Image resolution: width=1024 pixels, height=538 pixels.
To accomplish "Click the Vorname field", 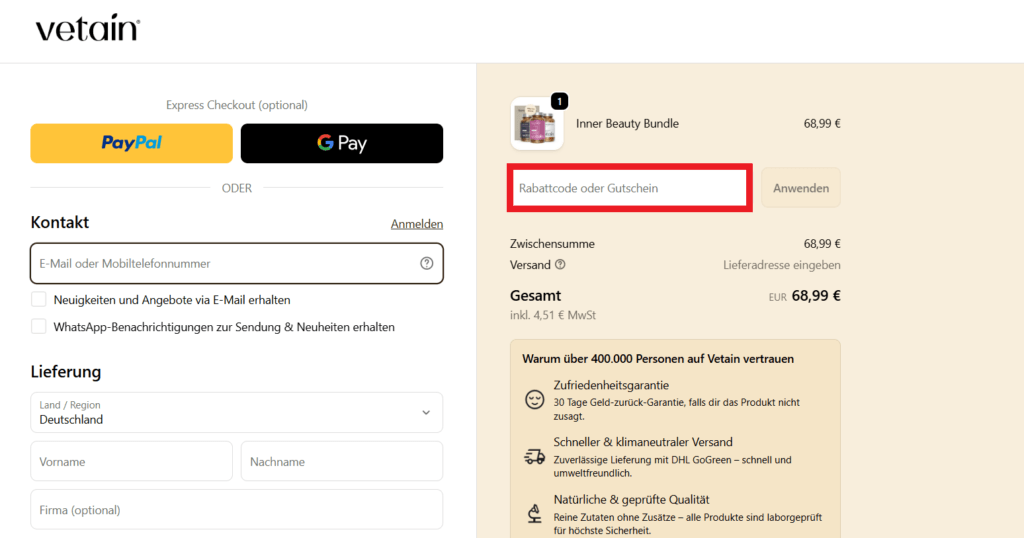I will click(x=131, y=462).
